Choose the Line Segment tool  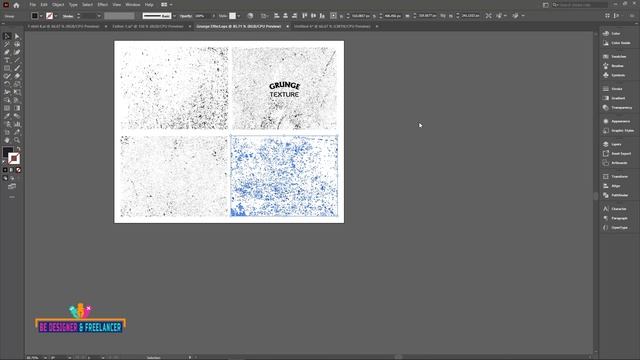[17, 60]
